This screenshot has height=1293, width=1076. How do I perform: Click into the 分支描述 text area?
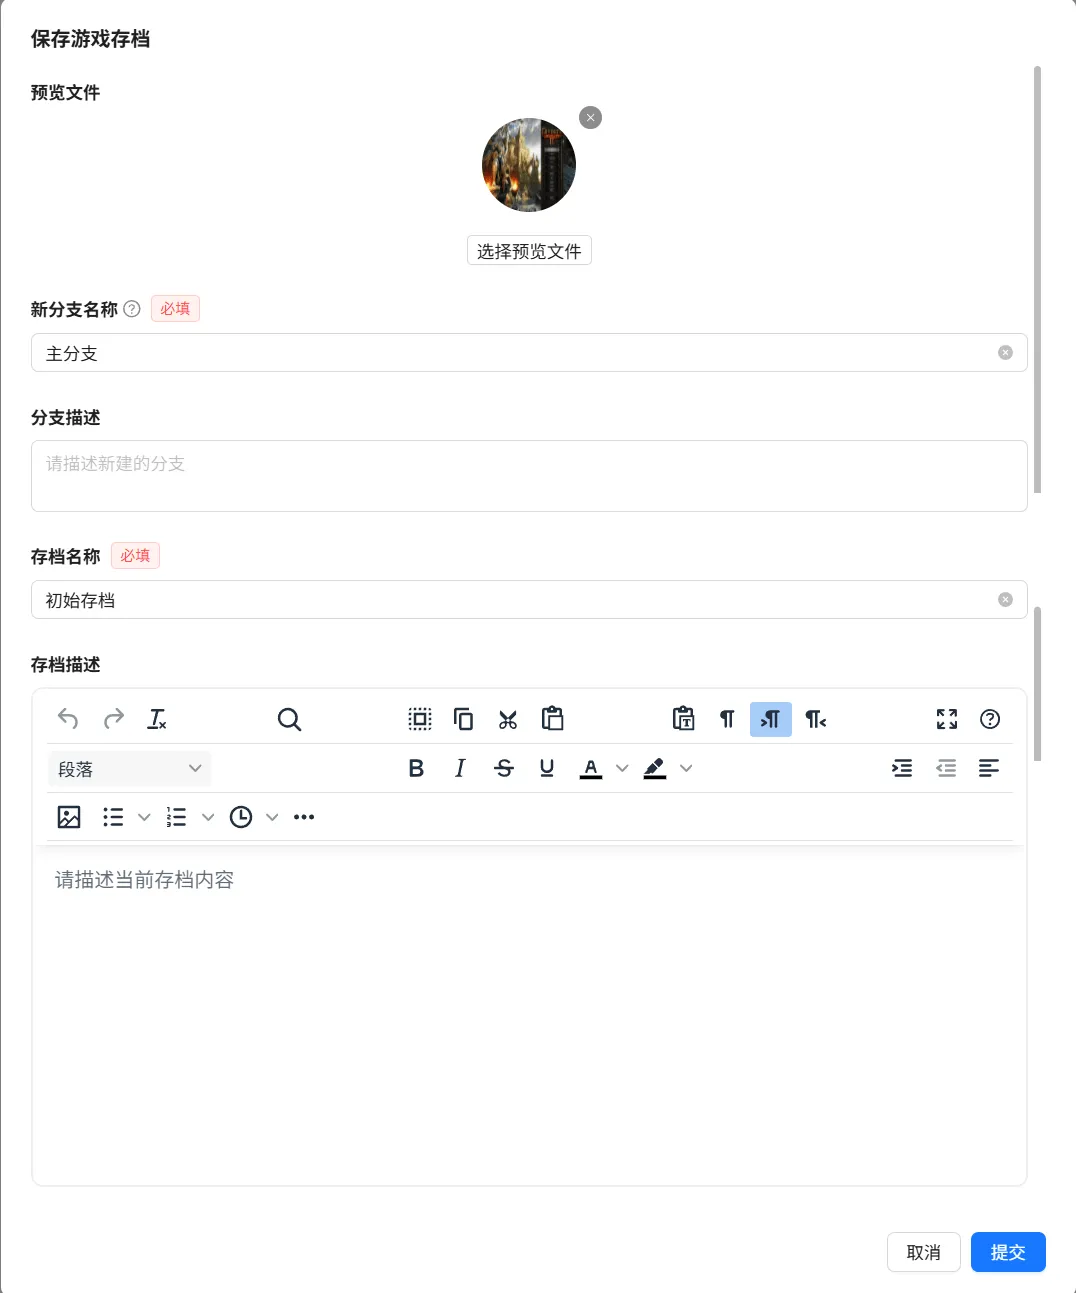coord(529,476)
